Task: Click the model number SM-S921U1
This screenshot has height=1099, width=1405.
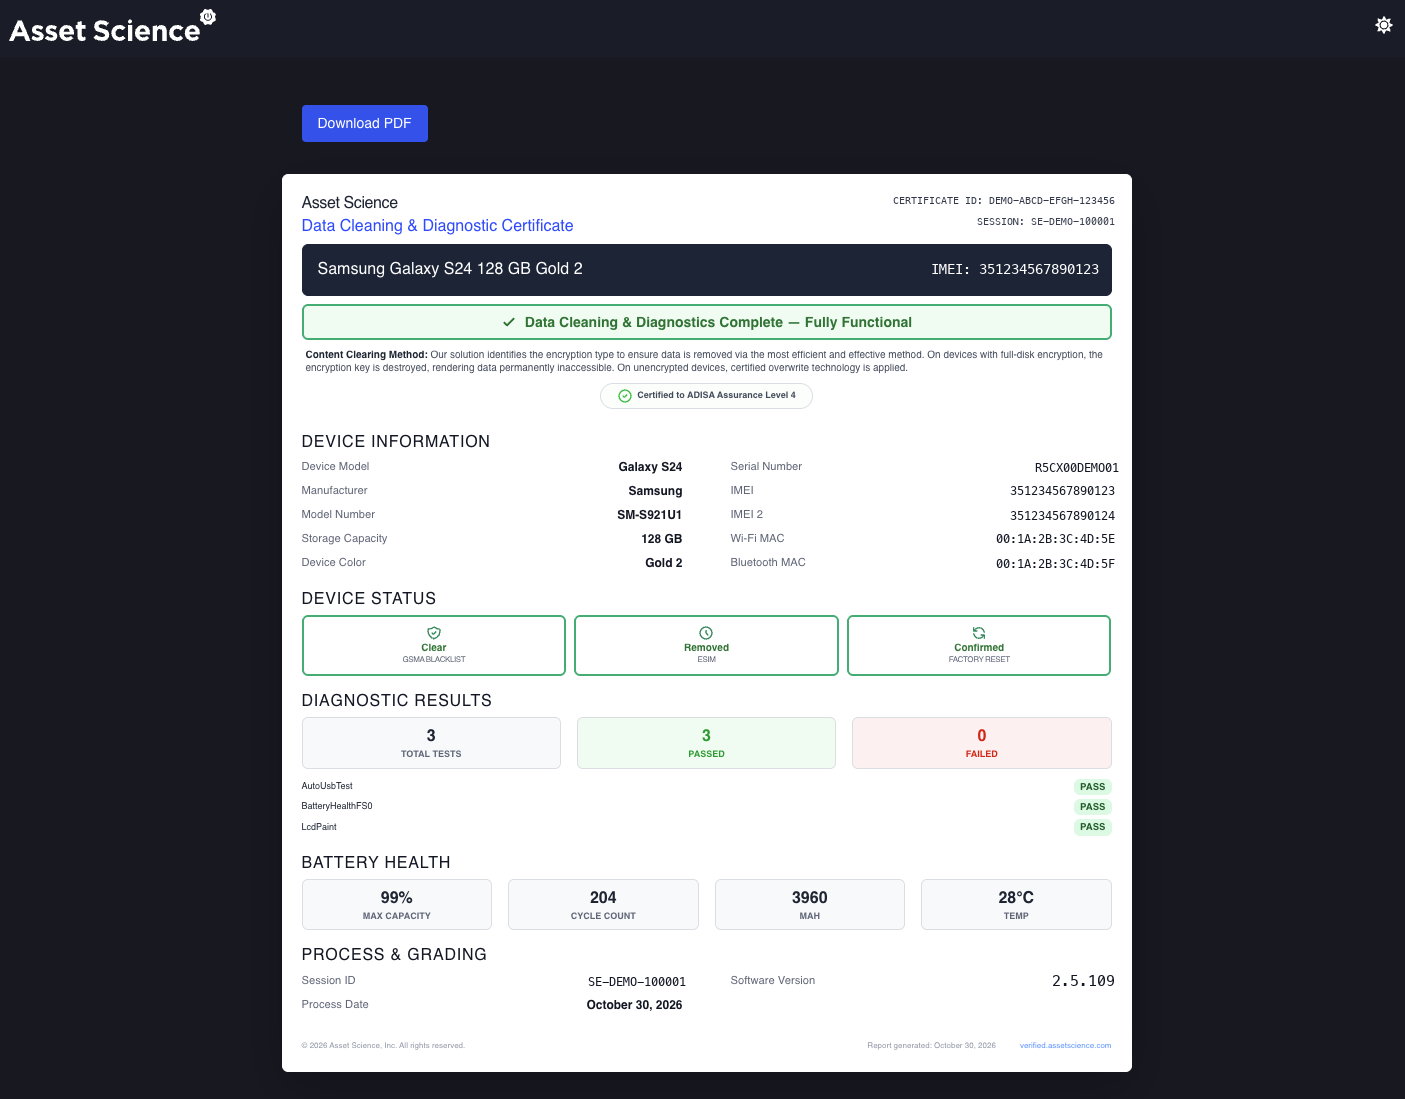Action: (x=650, y=515)
